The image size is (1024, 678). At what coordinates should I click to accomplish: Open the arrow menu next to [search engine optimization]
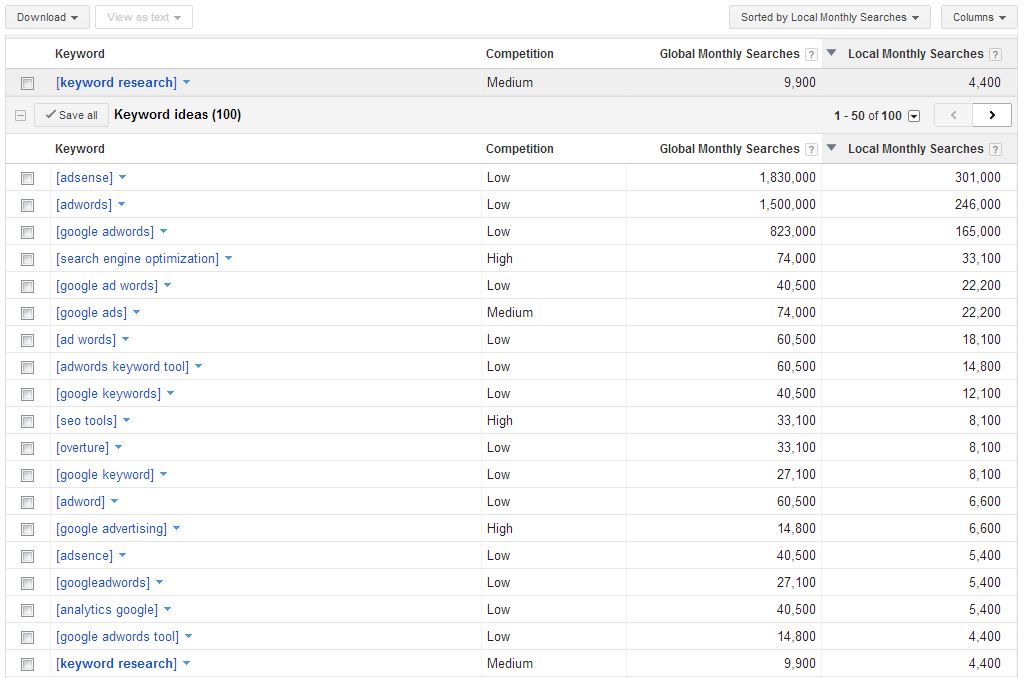(x=228, y=258)
